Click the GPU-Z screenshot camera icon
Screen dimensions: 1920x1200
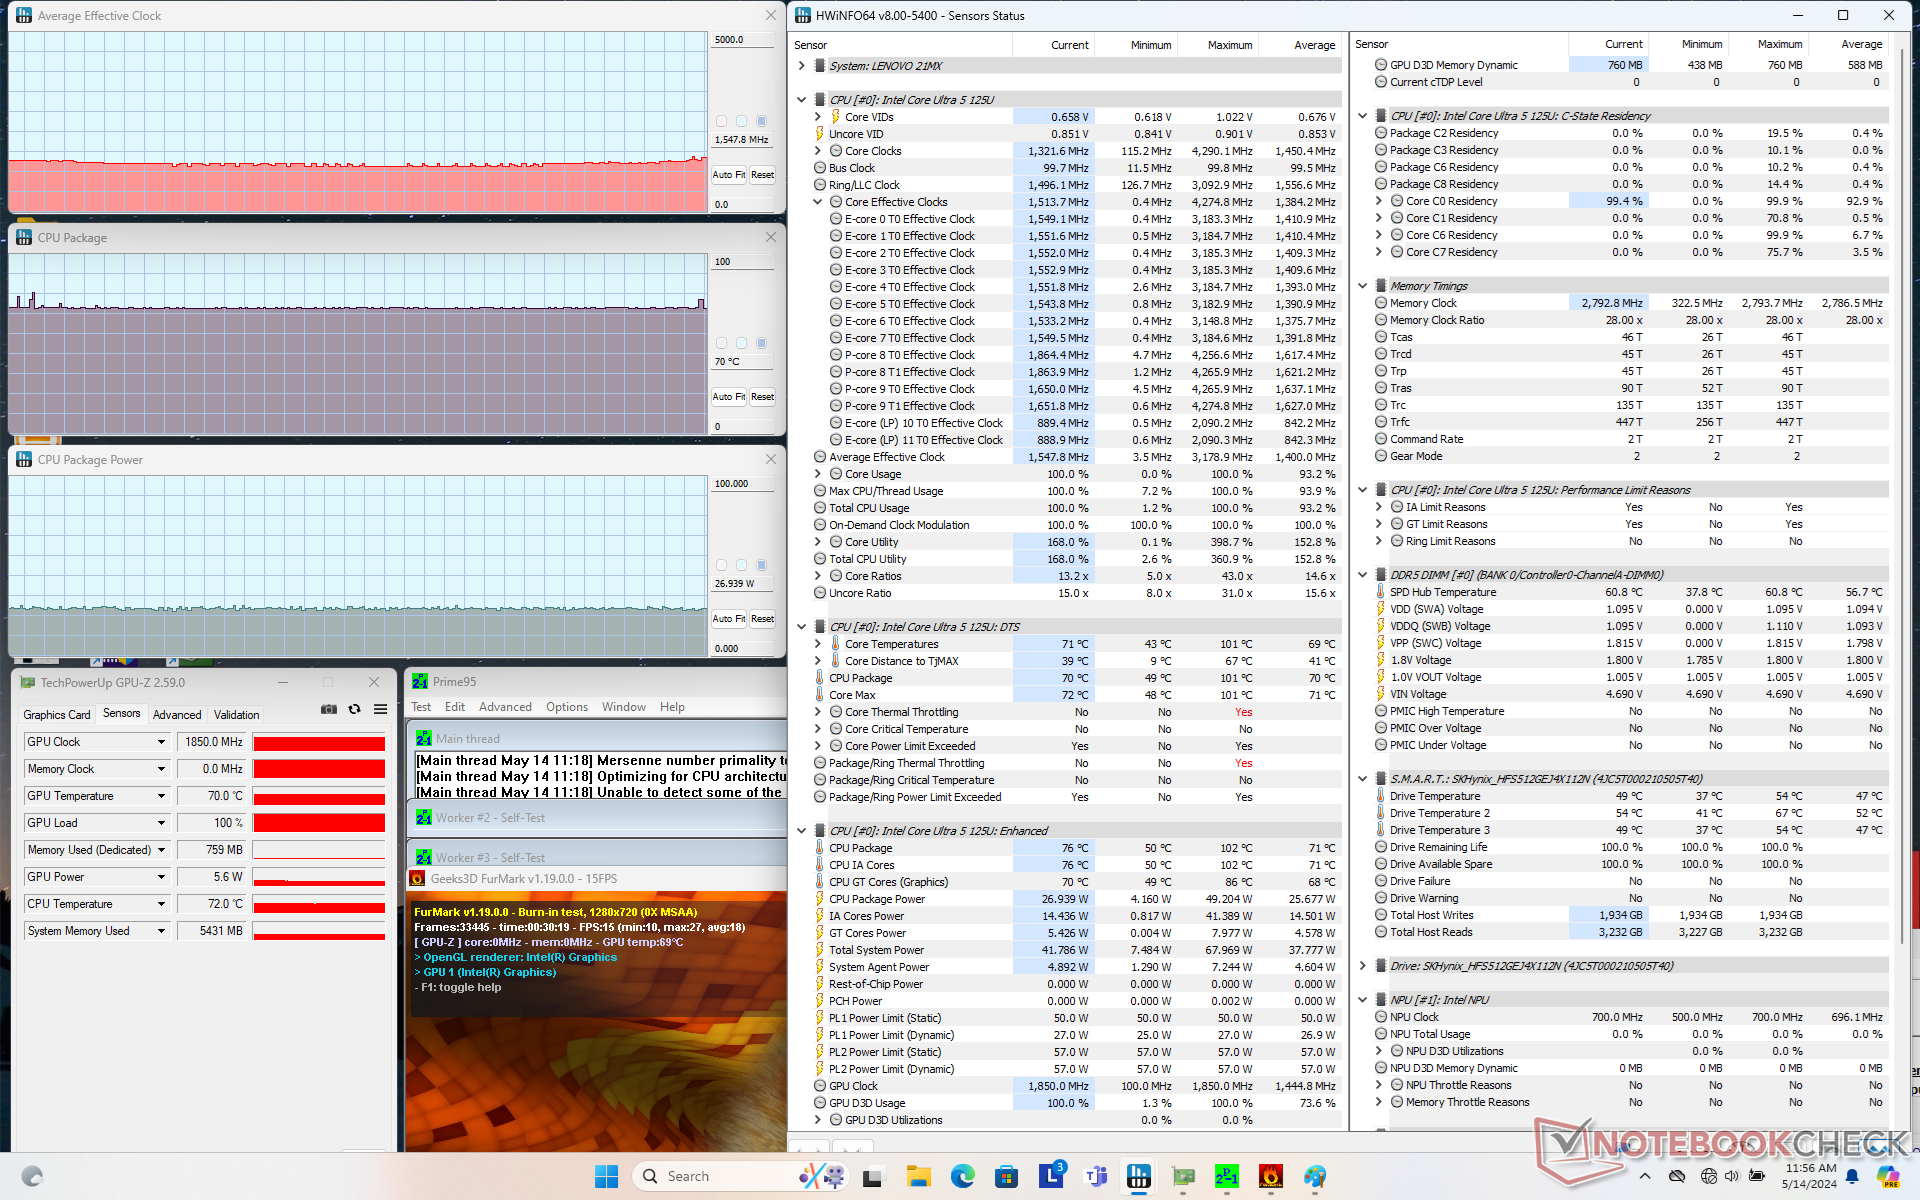pos(328,709)
